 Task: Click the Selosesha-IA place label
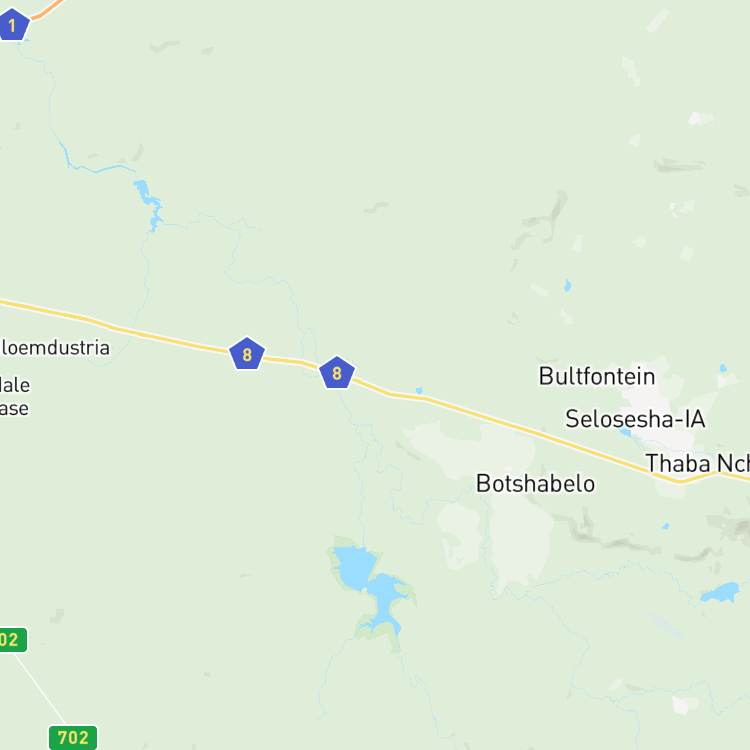point(635,419)
